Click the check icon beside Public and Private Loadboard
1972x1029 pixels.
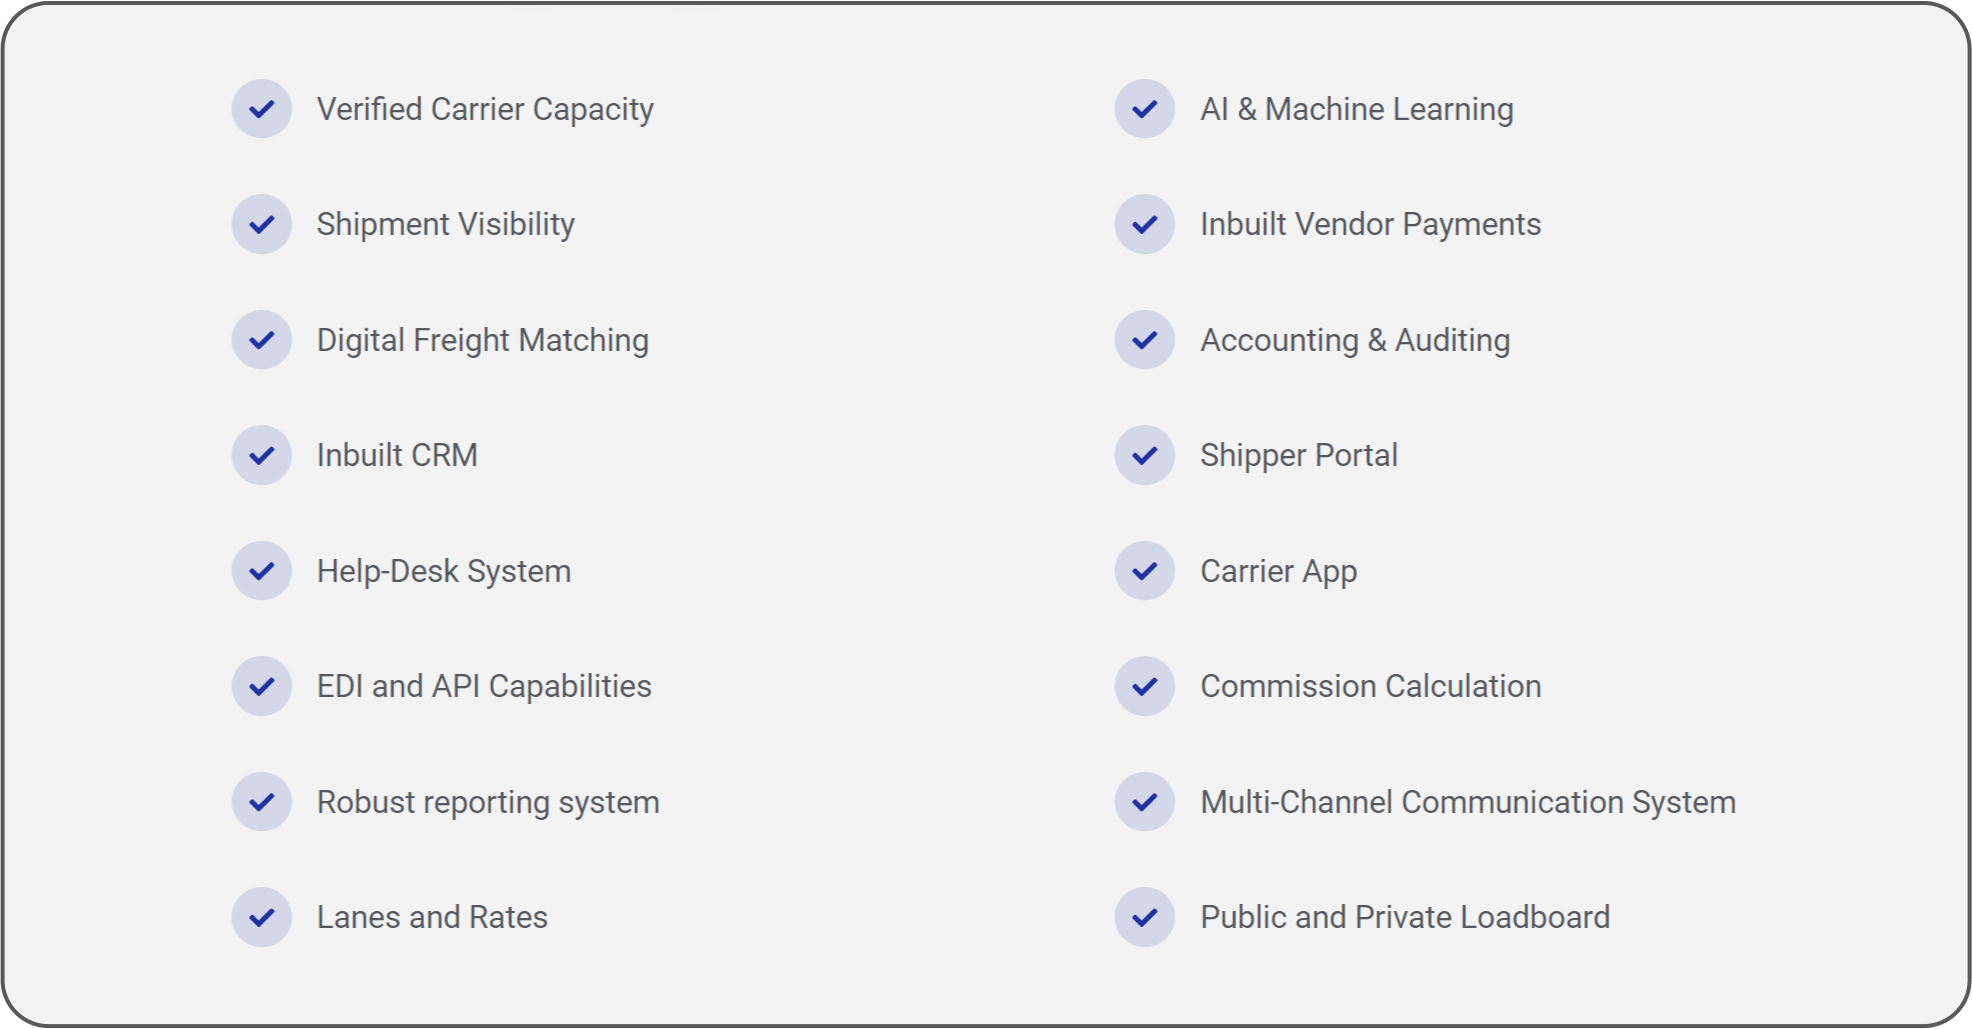(x=1145, y=917)
